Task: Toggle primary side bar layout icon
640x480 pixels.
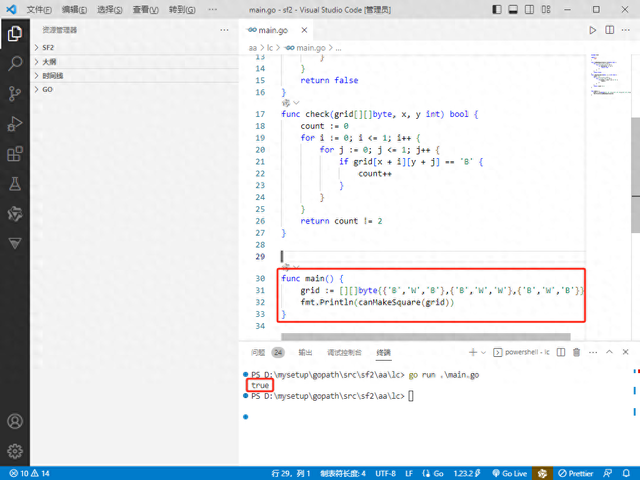Action: (x=497, y=9)
